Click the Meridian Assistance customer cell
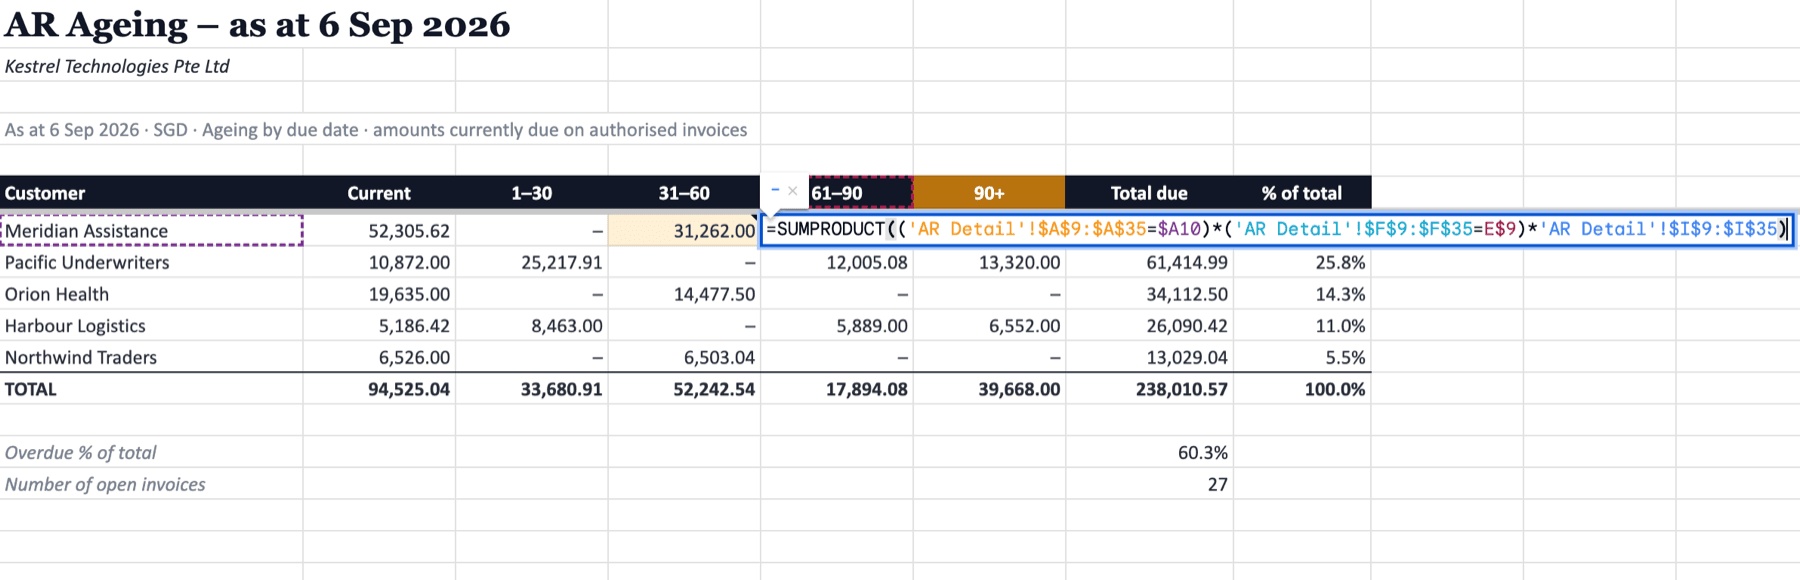Viewport: 1800px width, 580px height. coord(151,231)
